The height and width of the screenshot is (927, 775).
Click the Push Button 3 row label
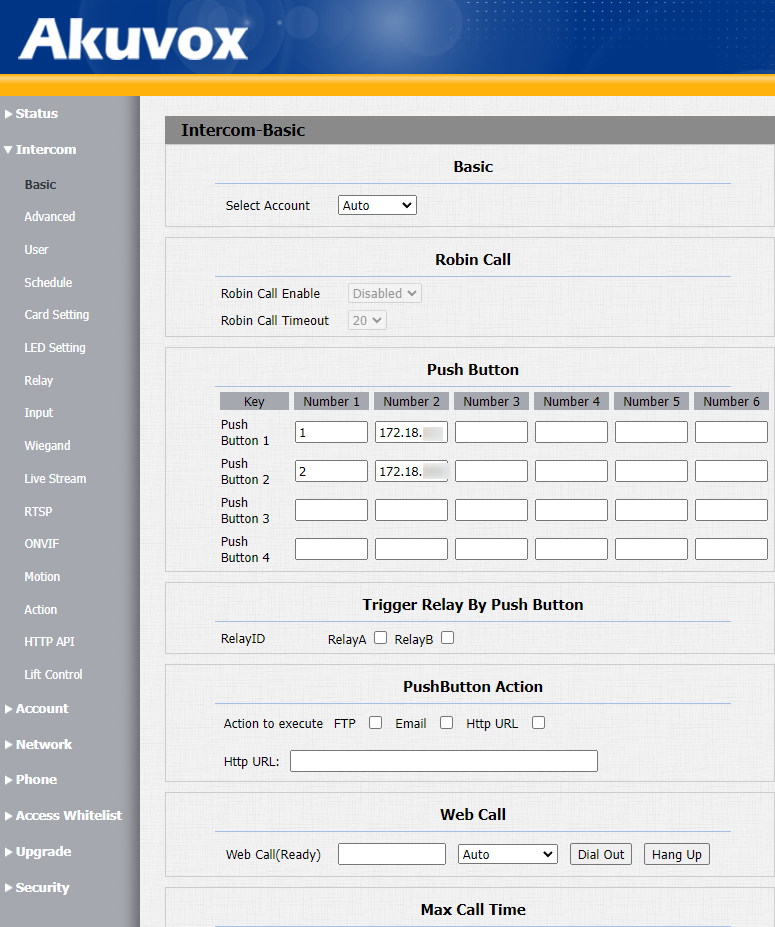click(245, 510)
